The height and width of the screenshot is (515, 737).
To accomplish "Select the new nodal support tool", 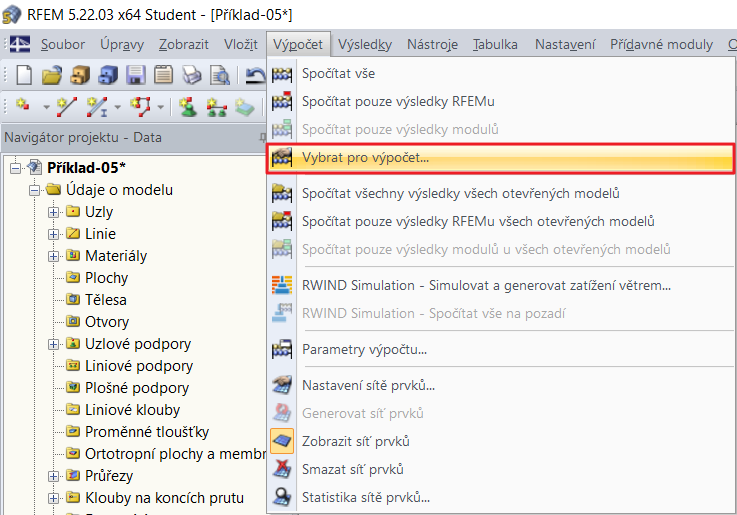I will [186, 105].
